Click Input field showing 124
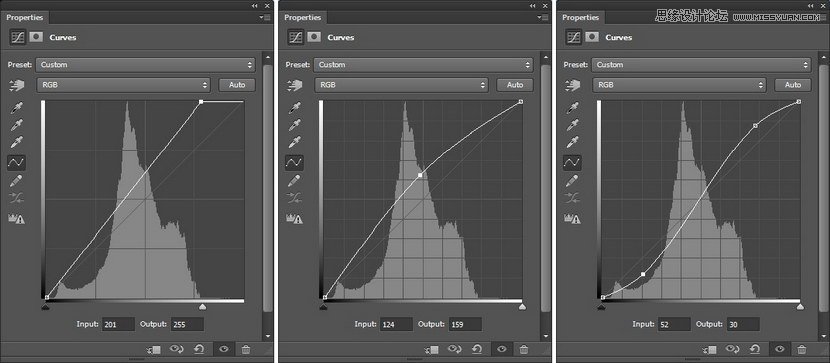Image resolution: width=830 pixels, height=363 pixels. pyautogui.click(x=396, y=324)
